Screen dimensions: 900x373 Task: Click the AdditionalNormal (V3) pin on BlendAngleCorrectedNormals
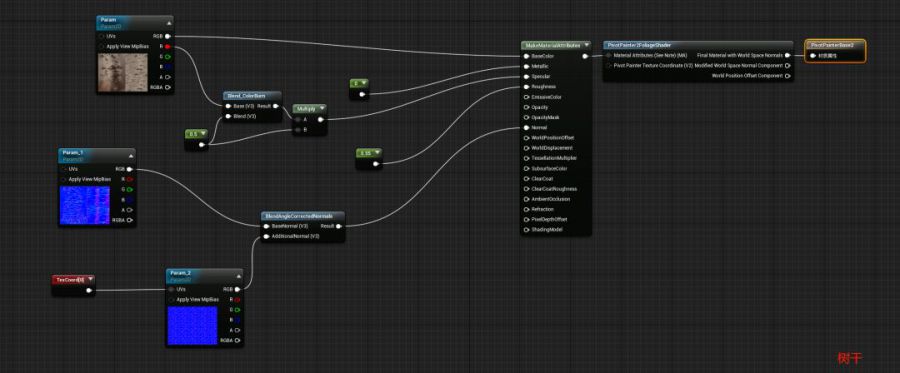266,236
